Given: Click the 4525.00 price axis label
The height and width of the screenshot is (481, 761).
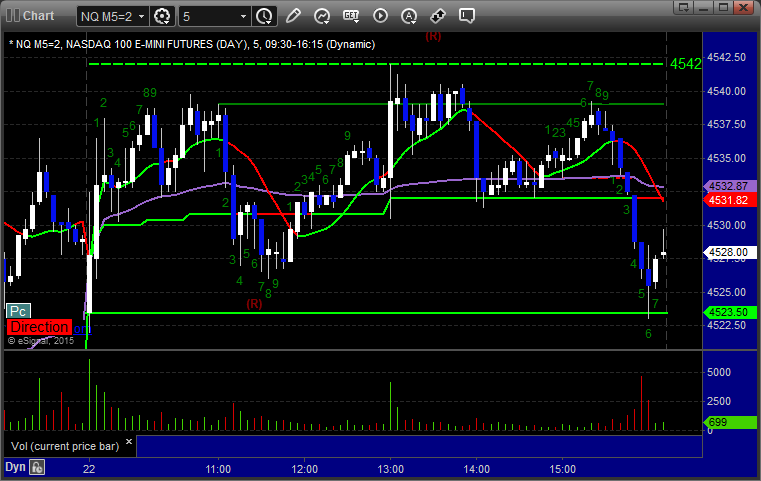Looking at the screenshot, I should 726,292.
